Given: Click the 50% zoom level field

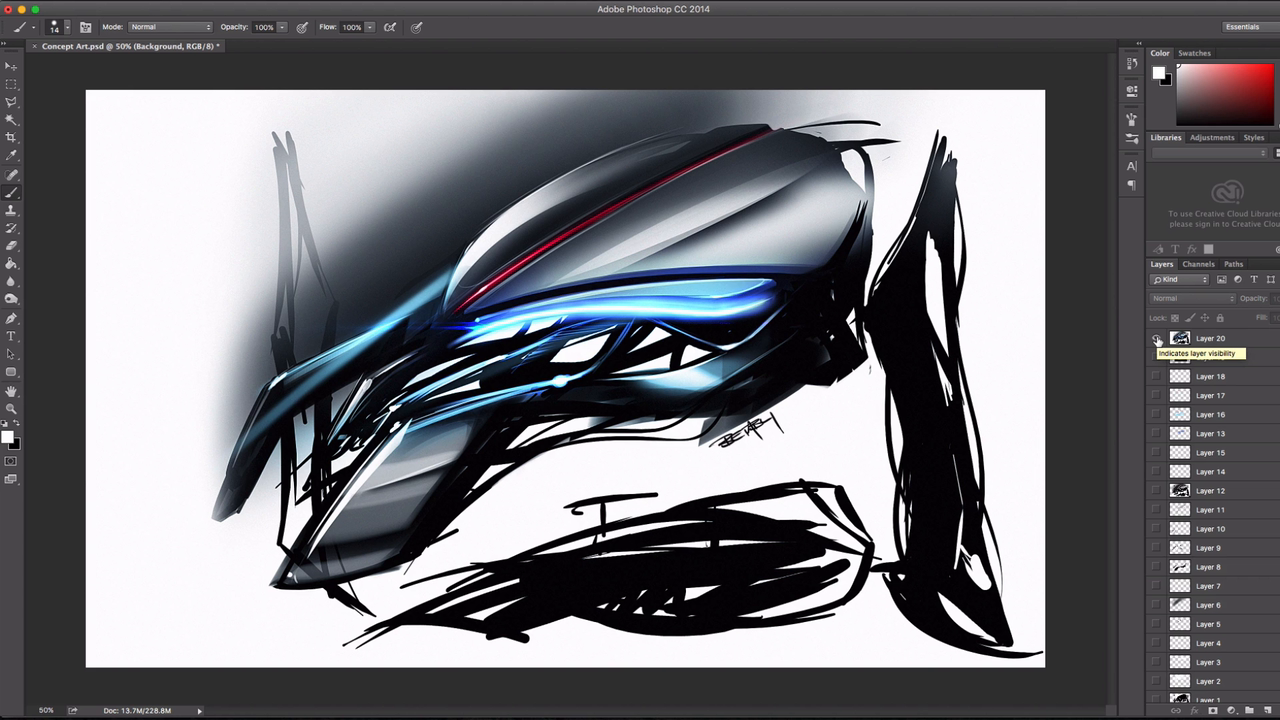Looking at the screenshot, I should click(x=46, y=710).
